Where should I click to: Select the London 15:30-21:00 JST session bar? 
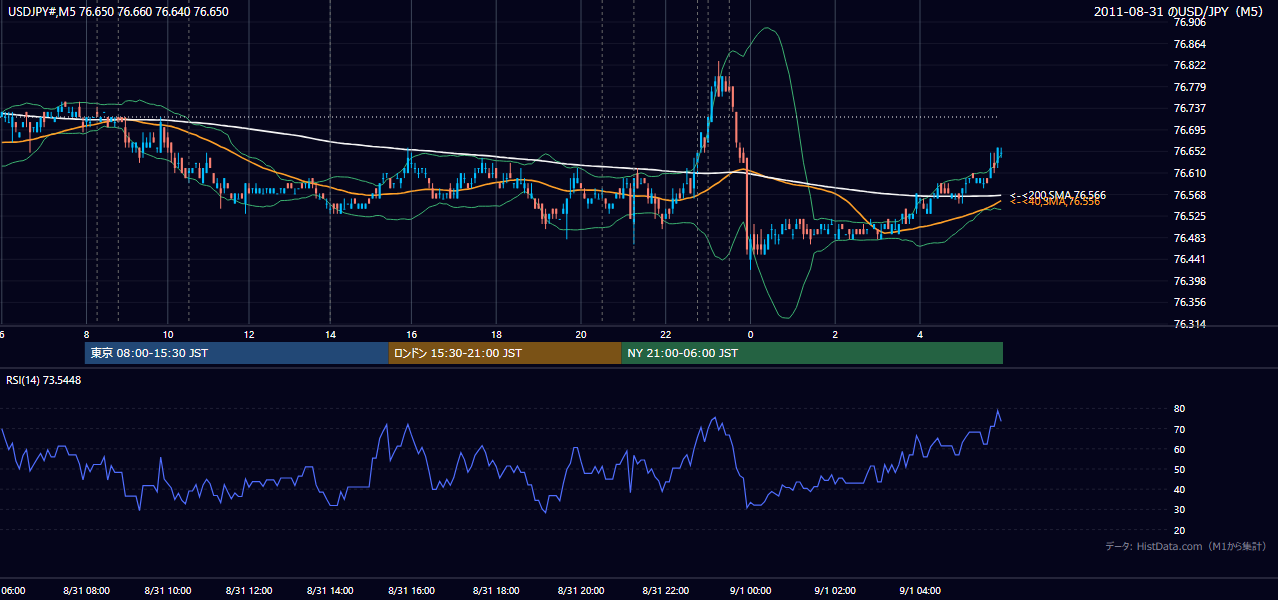click(504, 353)
